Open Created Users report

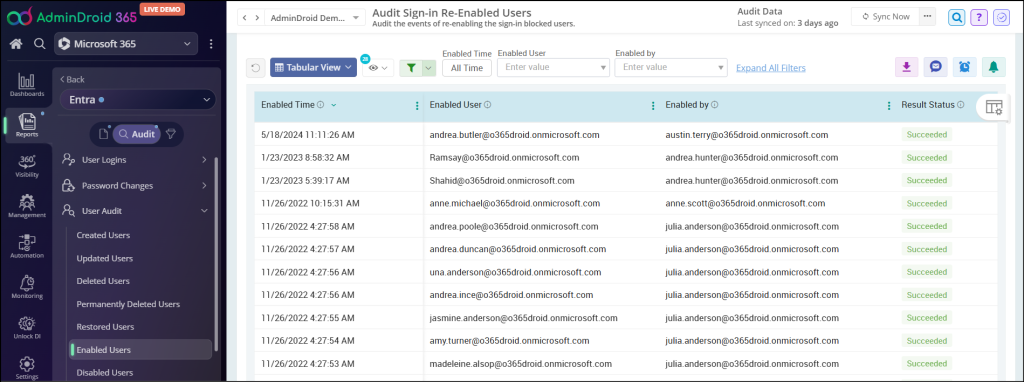103,235
